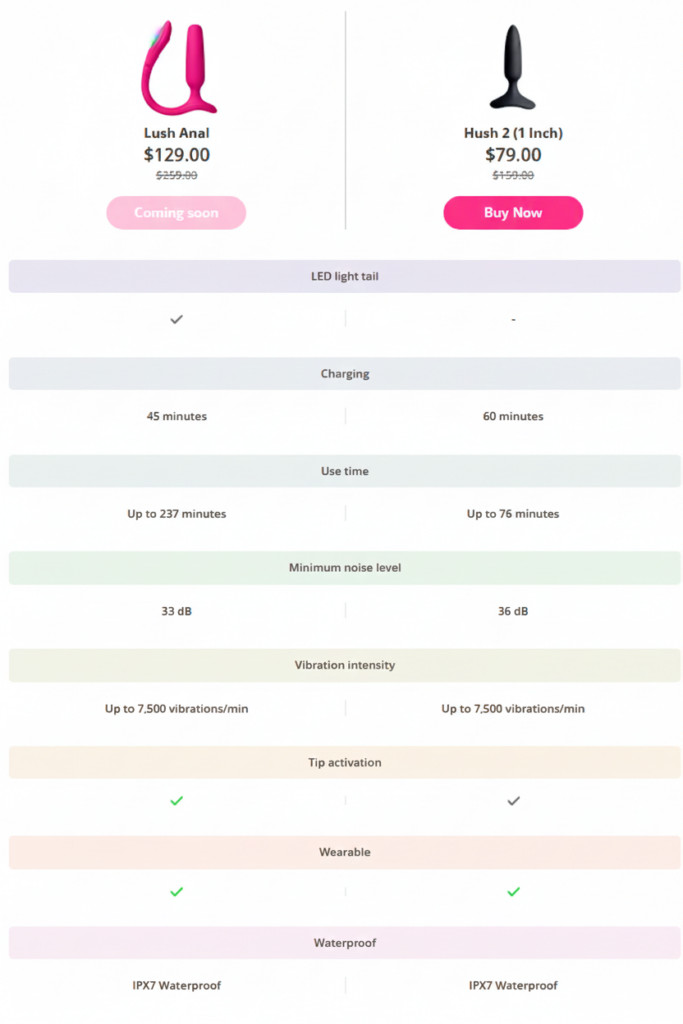Click the LED light tail dash for Hush 2
Image resolution: width=683 pixels, height=1024 pixels.
point(513,320)
